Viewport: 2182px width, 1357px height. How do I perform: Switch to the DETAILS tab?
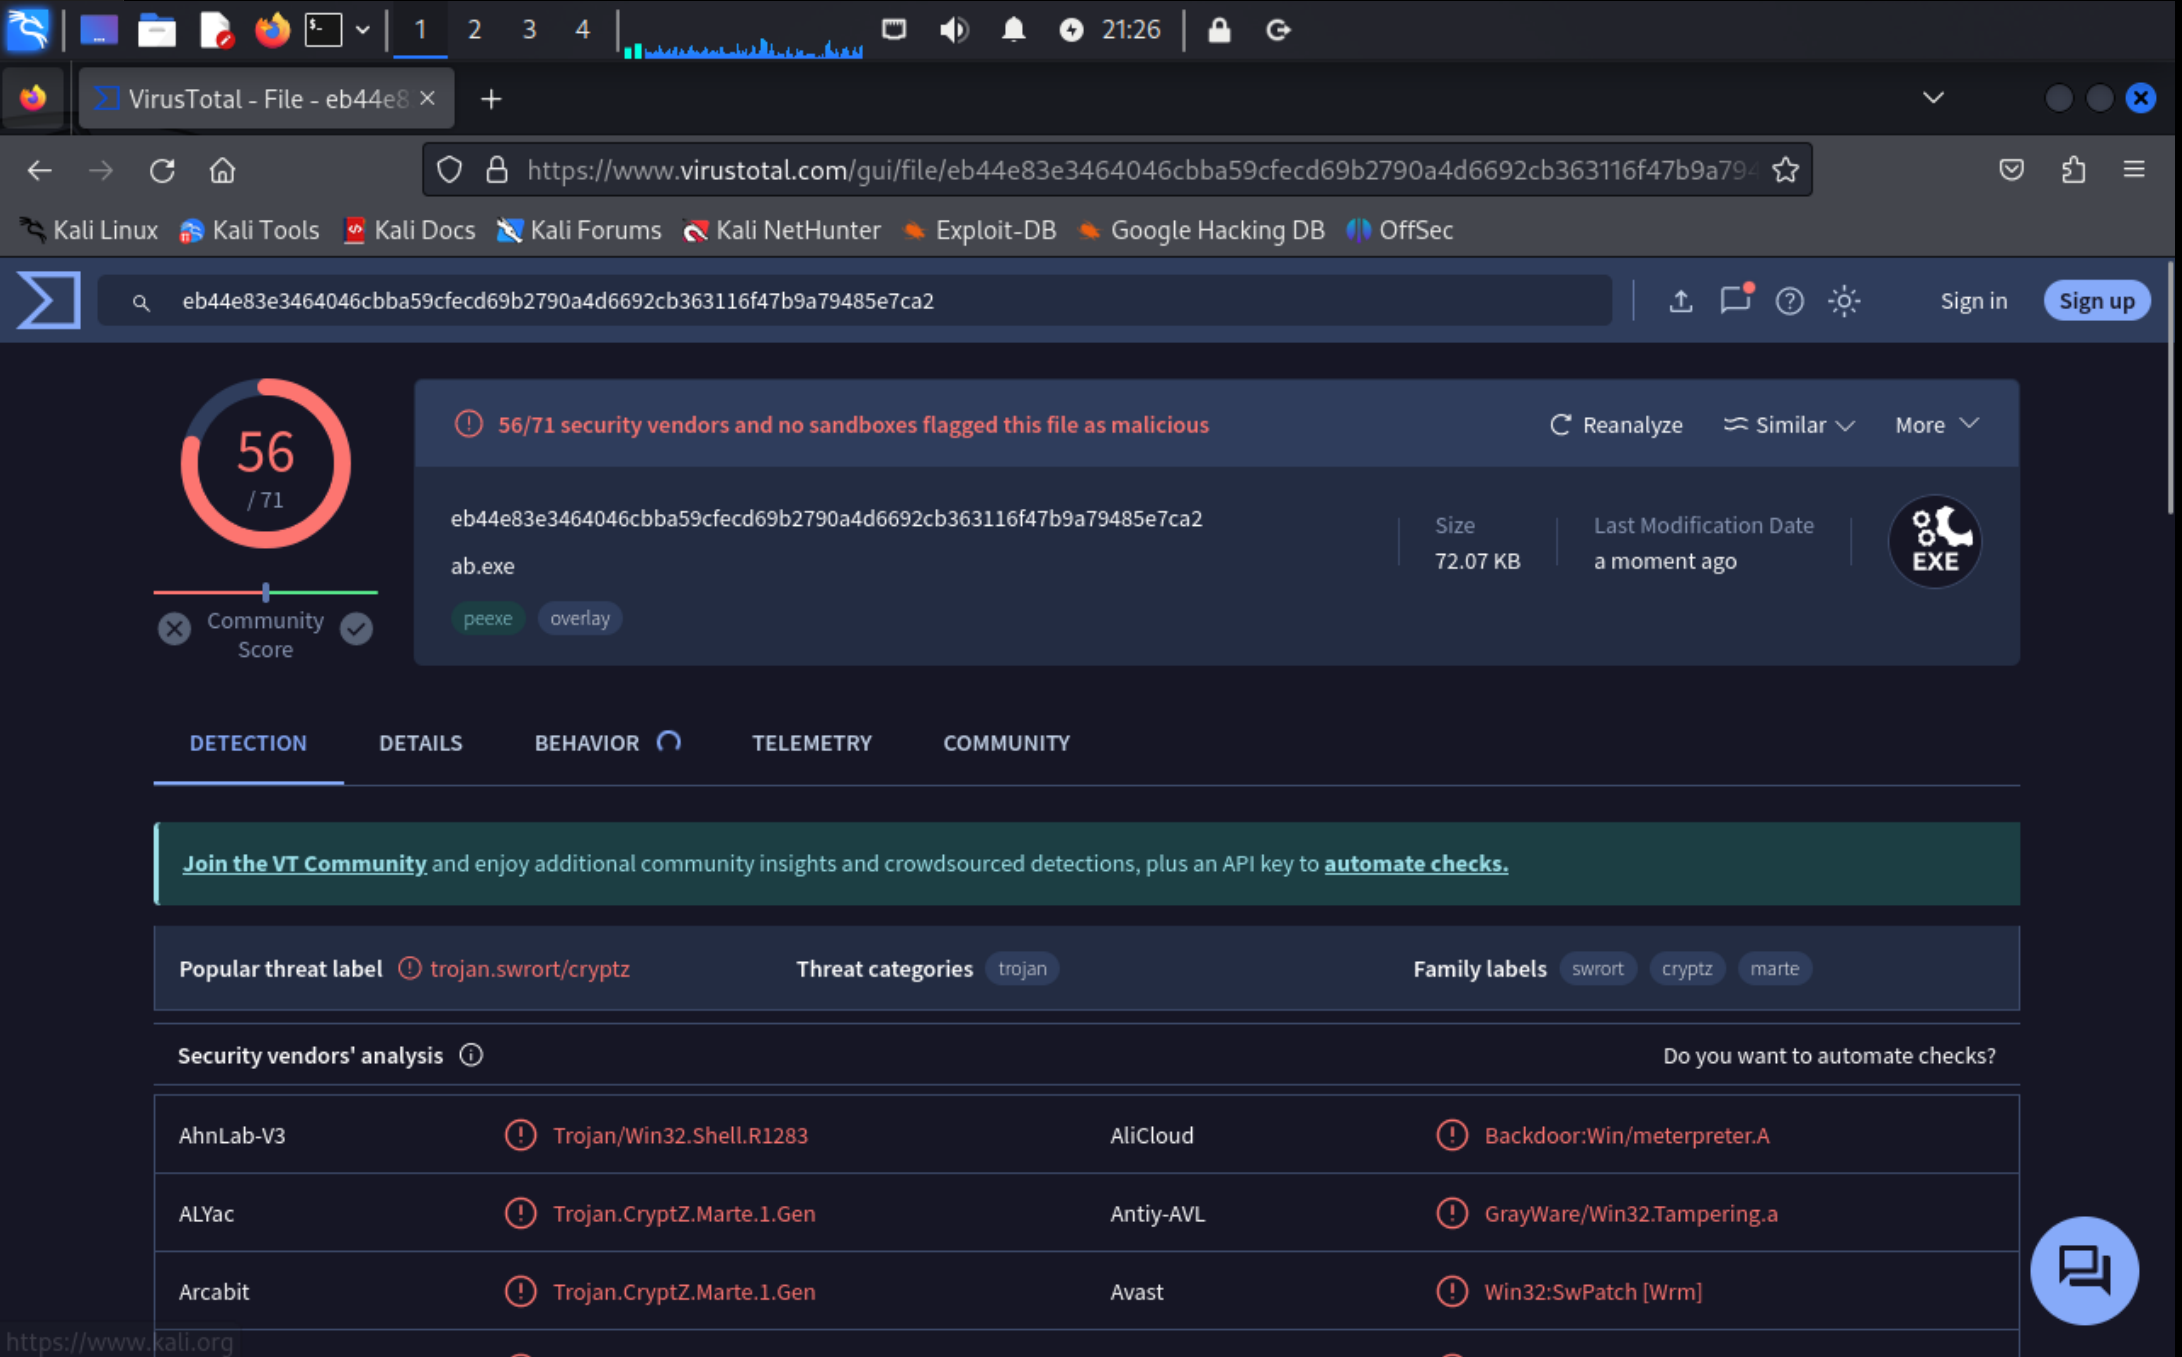click(420, 743)
